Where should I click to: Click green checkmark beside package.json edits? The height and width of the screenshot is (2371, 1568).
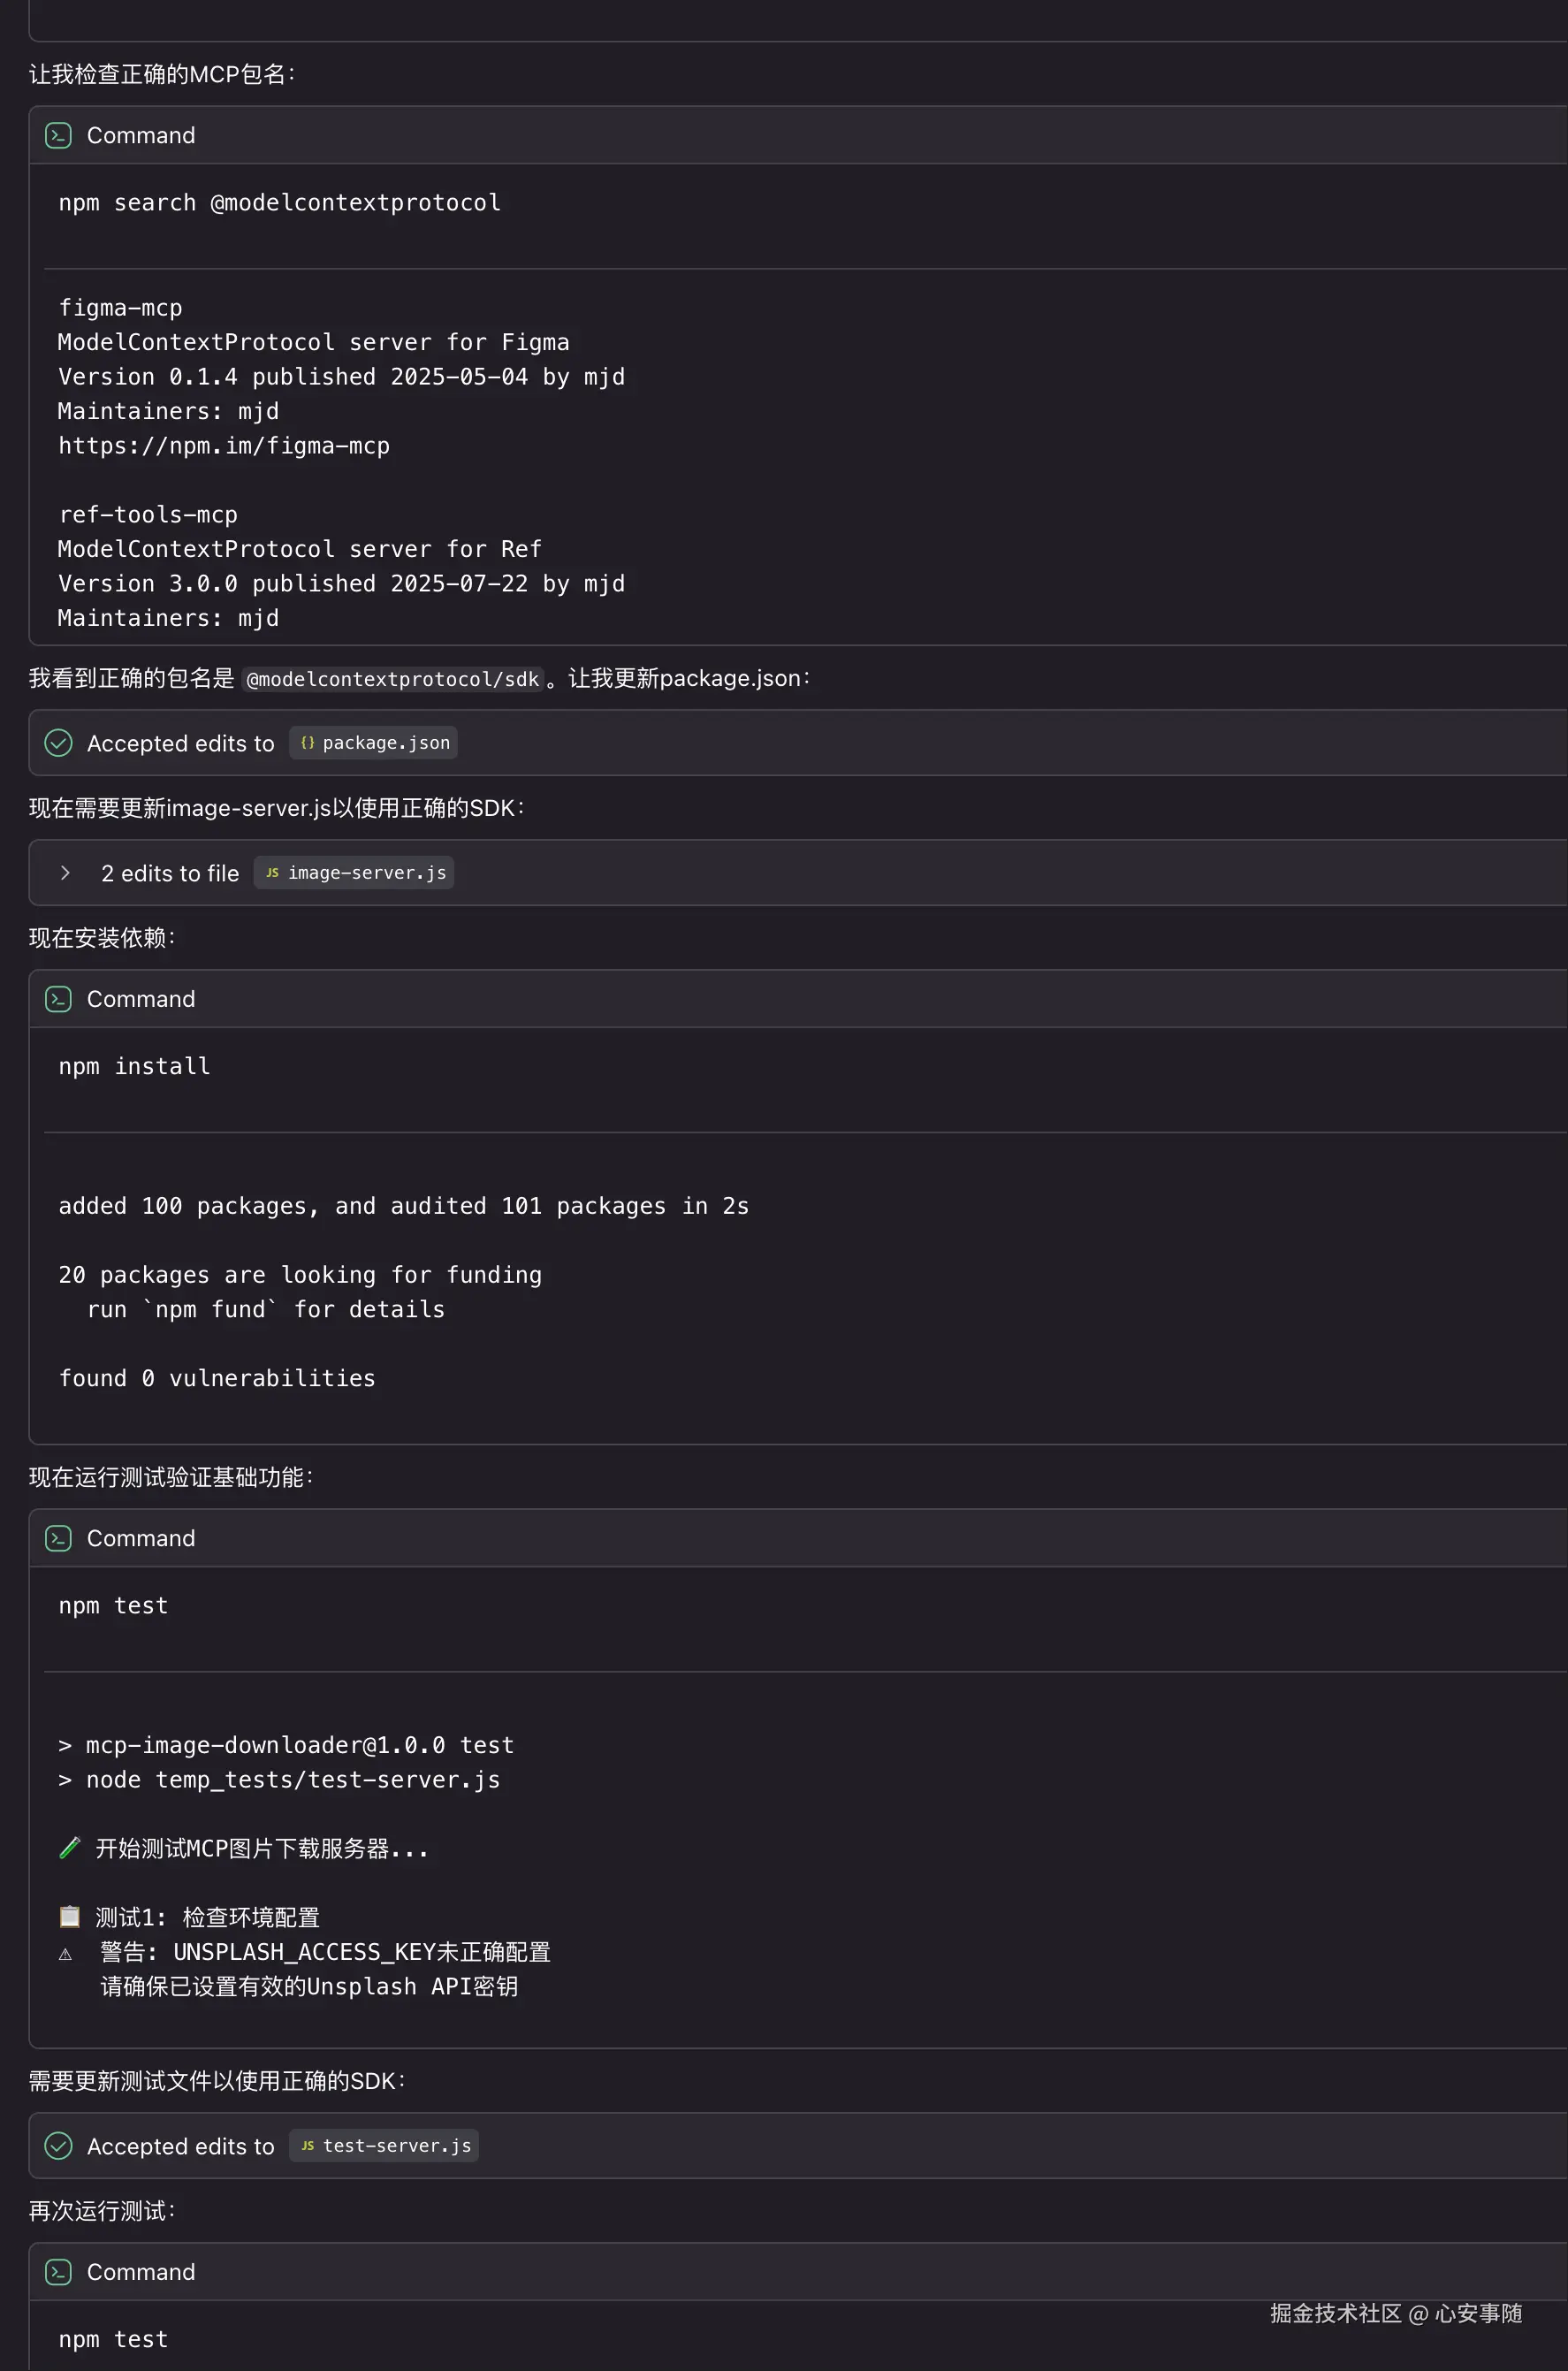point(58,743)
